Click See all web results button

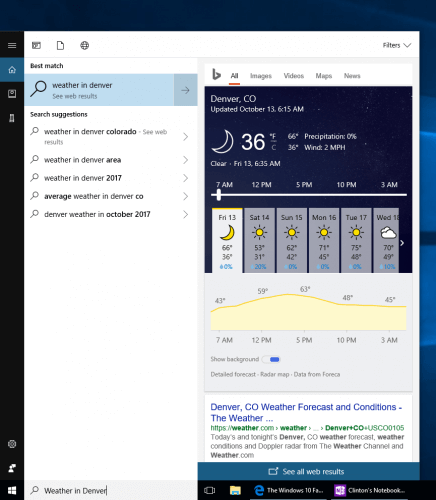309,471
